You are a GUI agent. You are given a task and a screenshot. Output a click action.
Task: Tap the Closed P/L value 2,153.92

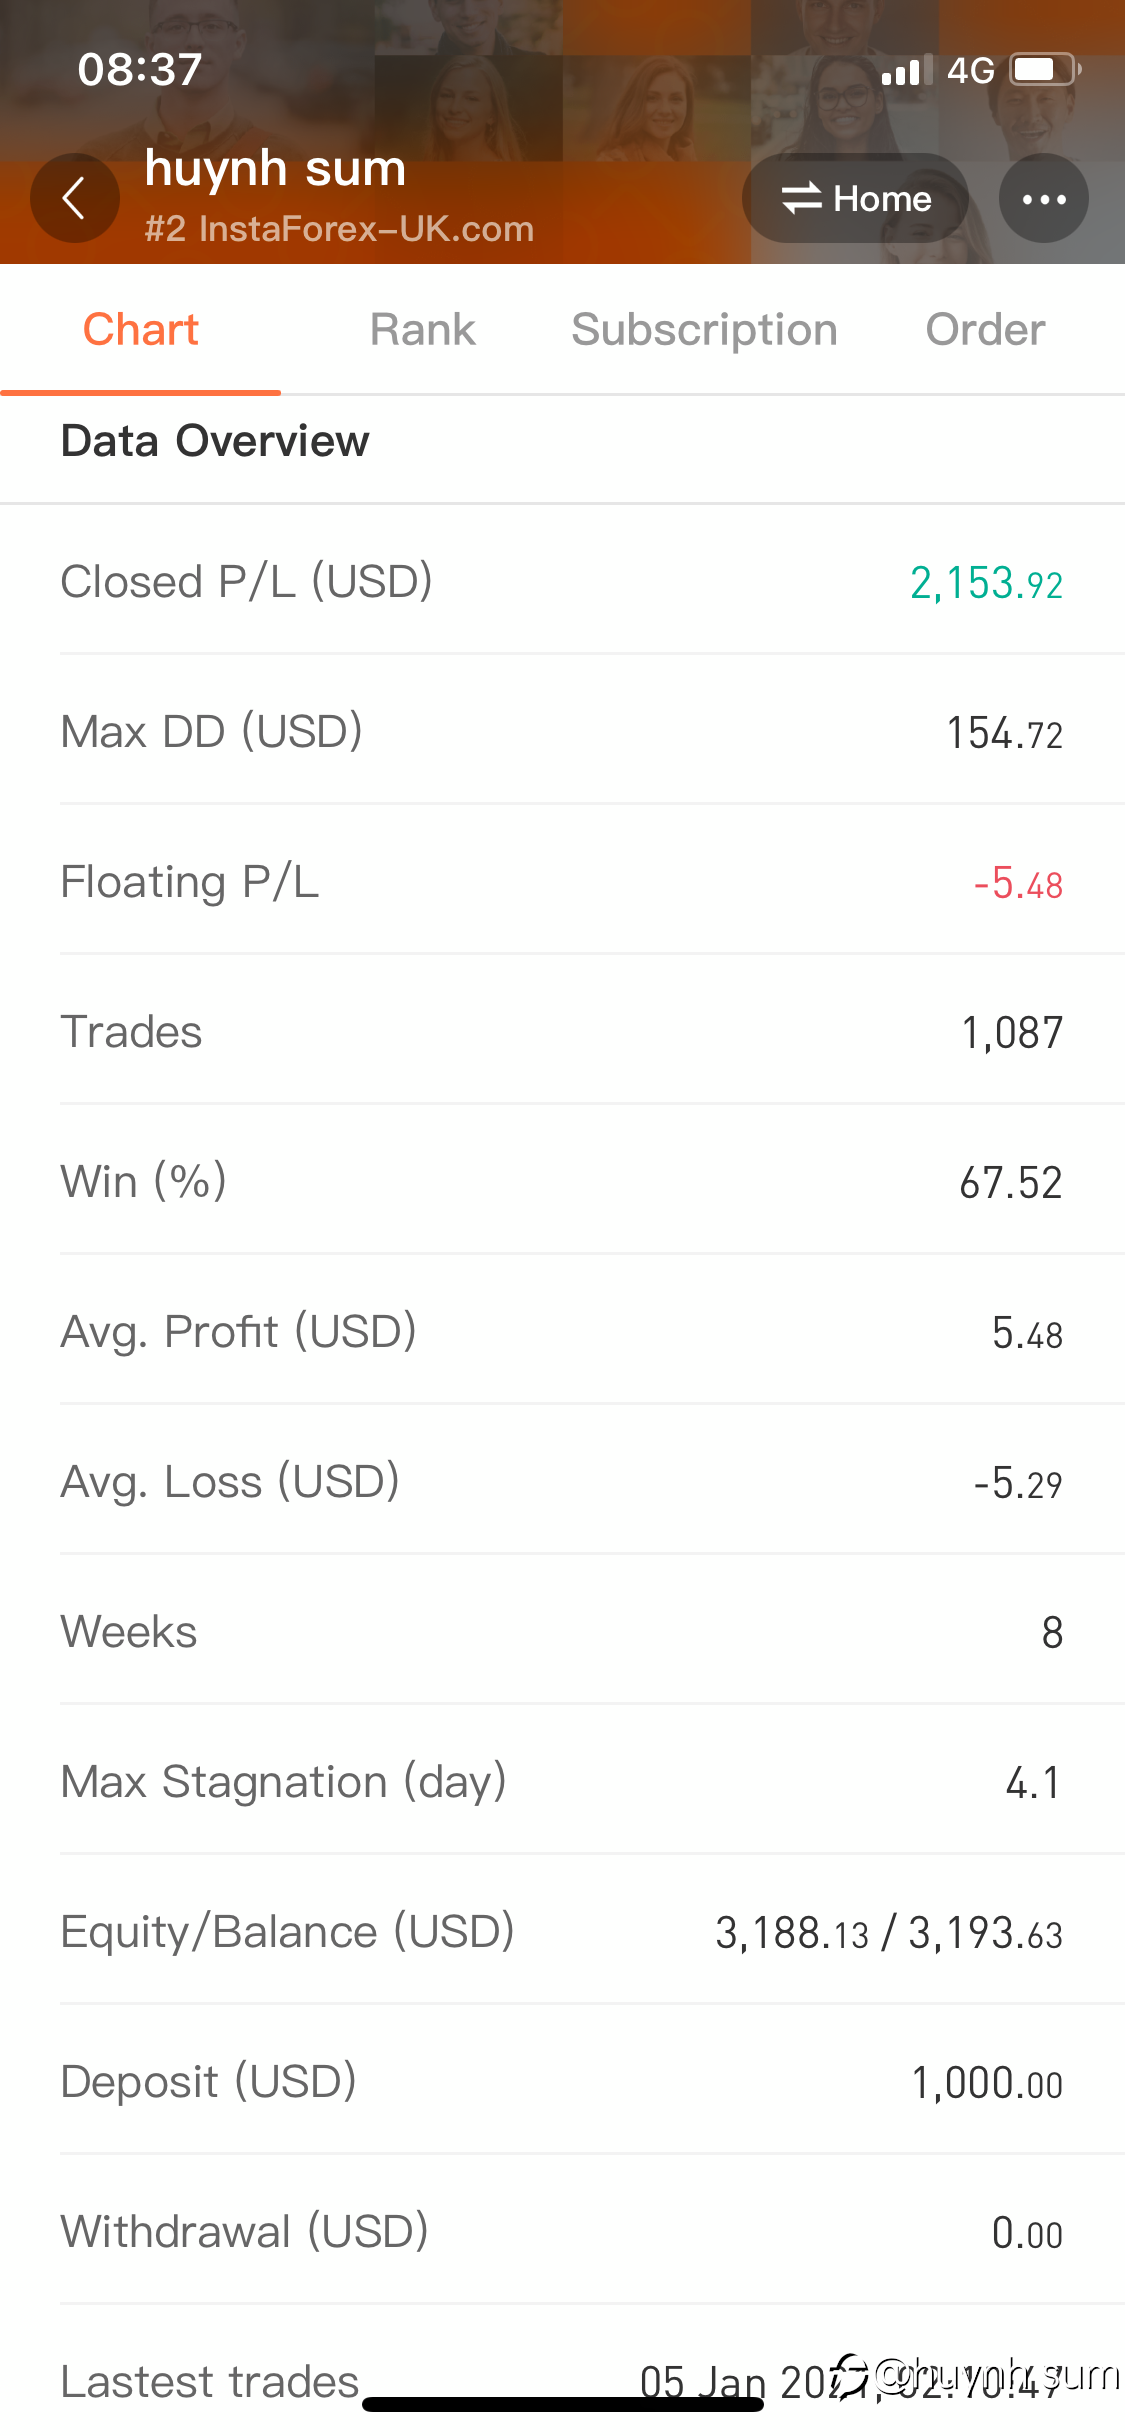tap(986, 583)
